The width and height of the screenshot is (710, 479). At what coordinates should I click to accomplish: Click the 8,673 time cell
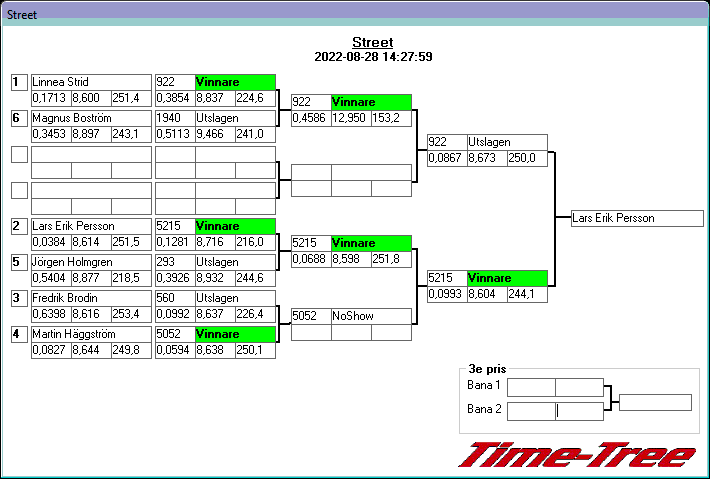[487, 158]
